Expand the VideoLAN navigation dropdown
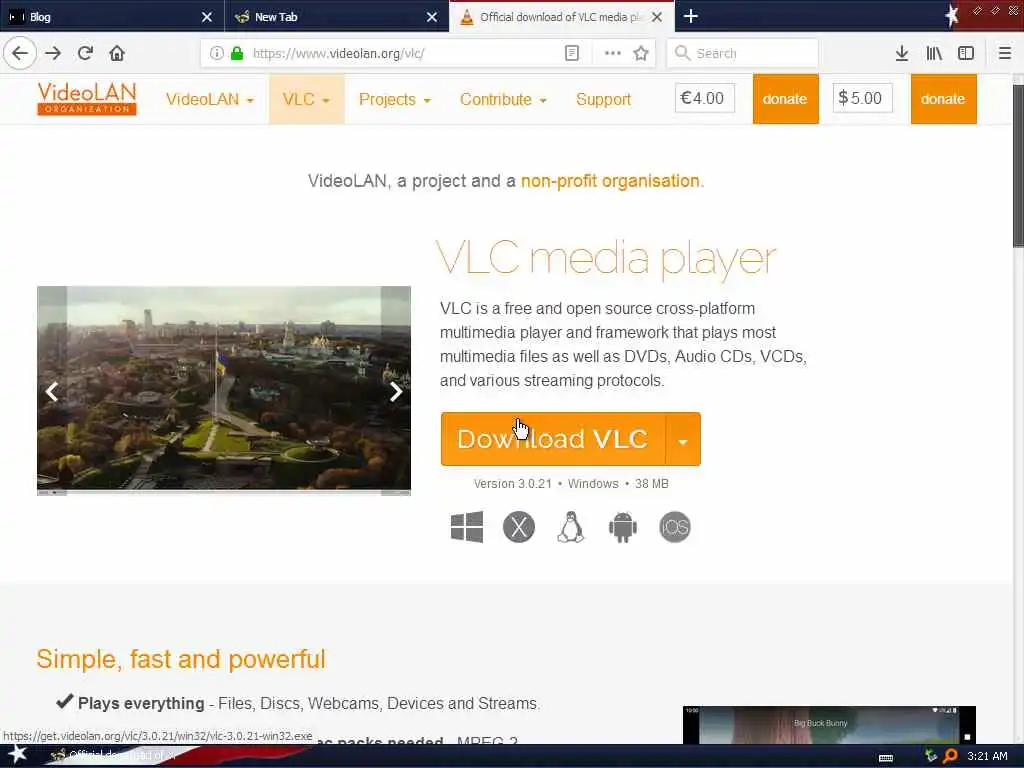The width and height of the screenshot is (1024, 768). (x=210, y=99)
